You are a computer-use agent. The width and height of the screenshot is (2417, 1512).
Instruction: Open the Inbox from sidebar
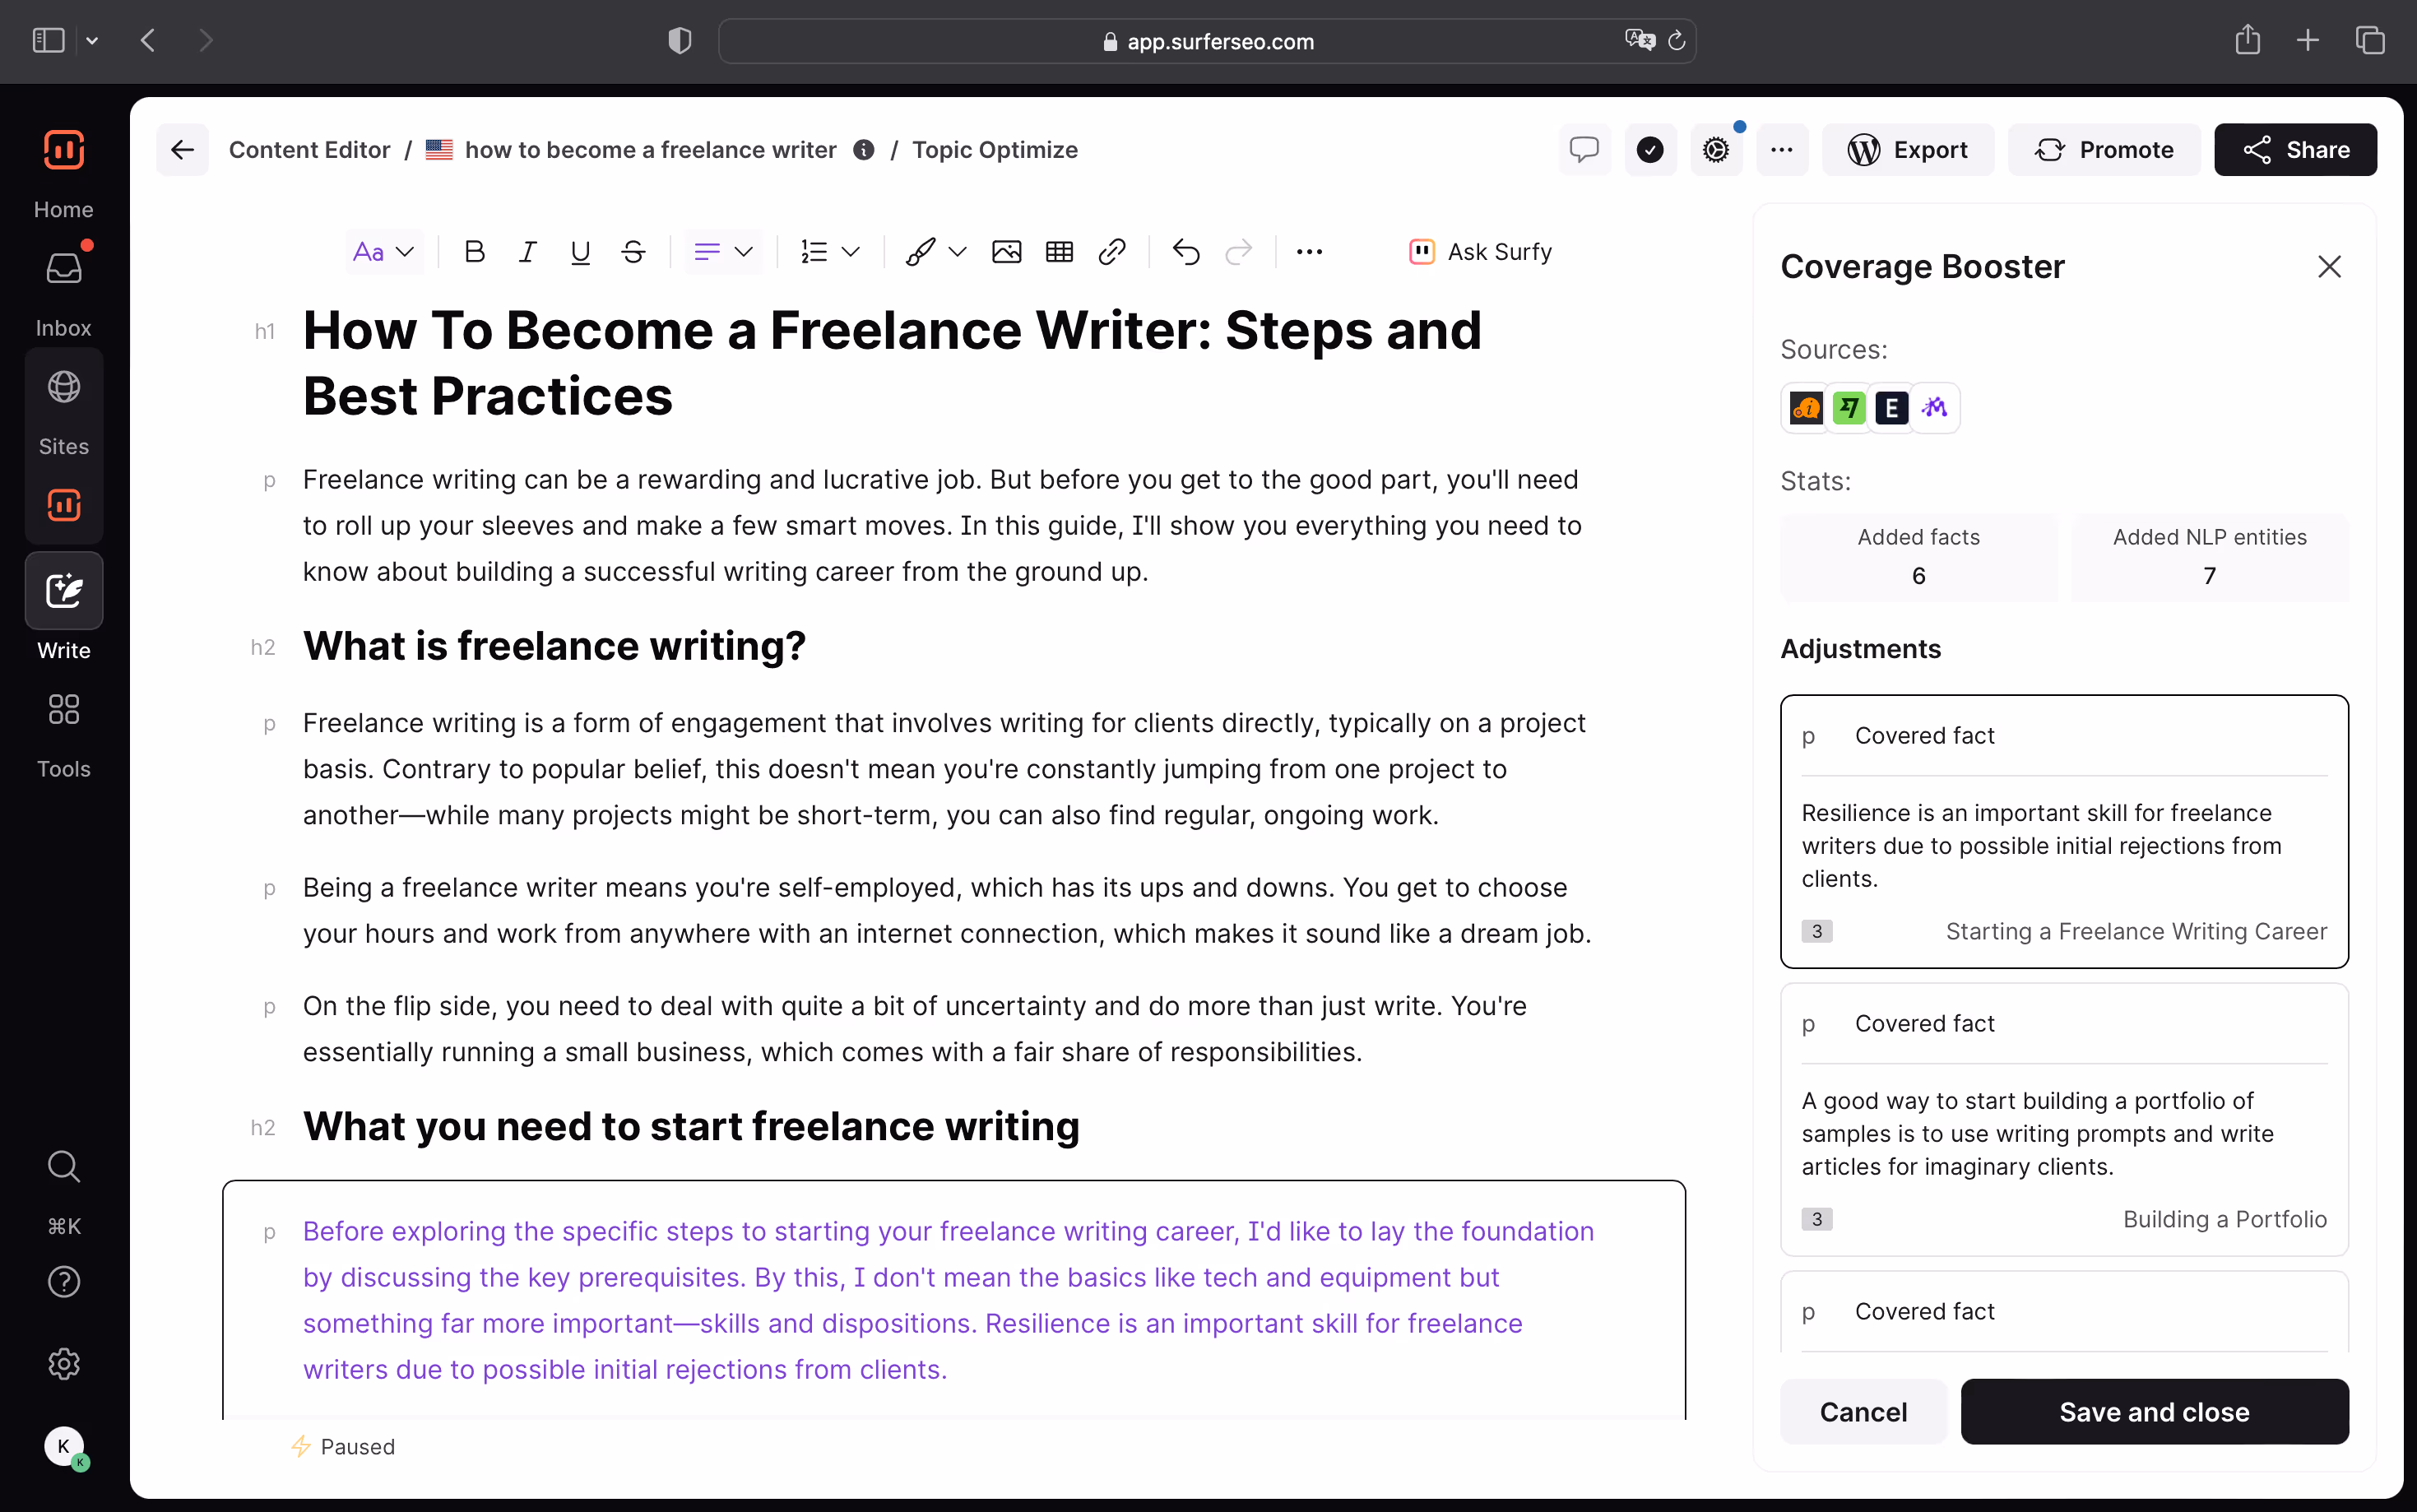[x=63, y=268]
